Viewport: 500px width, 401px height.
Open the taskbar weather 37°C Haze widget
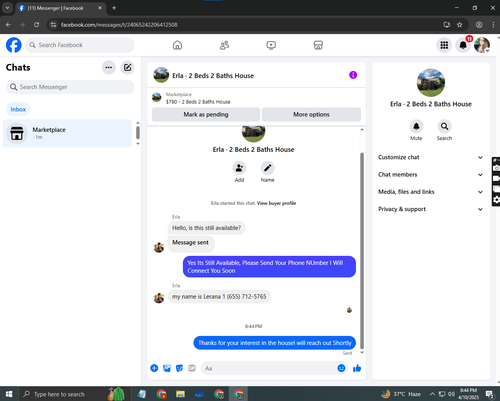coord(401,394)
